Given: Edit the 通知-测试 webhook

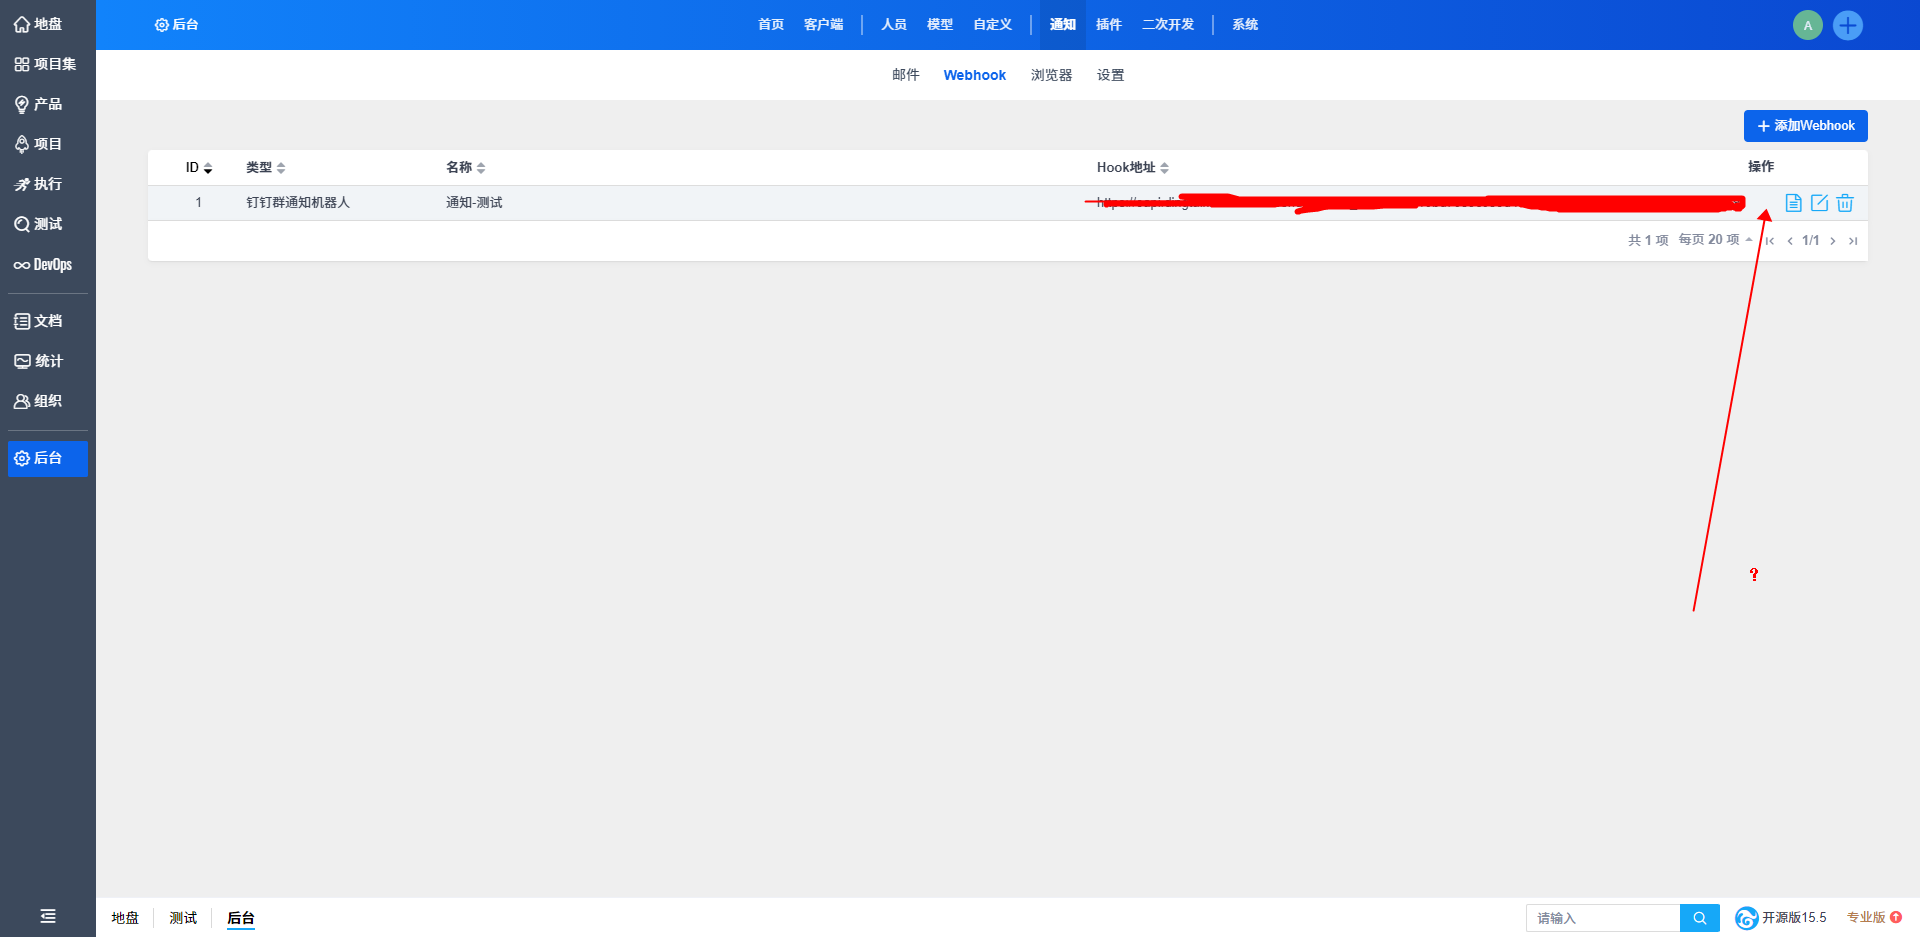Looking at the screenshot, I should 1819,203.
